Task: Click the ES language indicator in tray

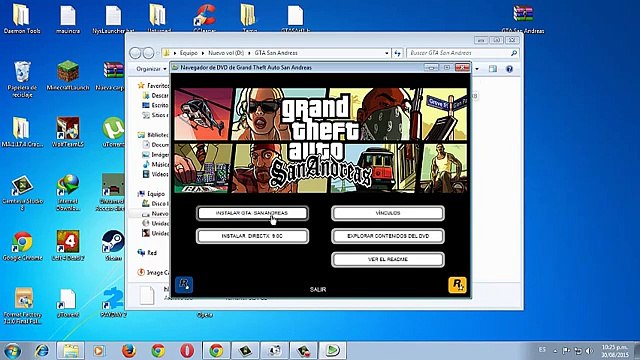Action: point(542,350)
